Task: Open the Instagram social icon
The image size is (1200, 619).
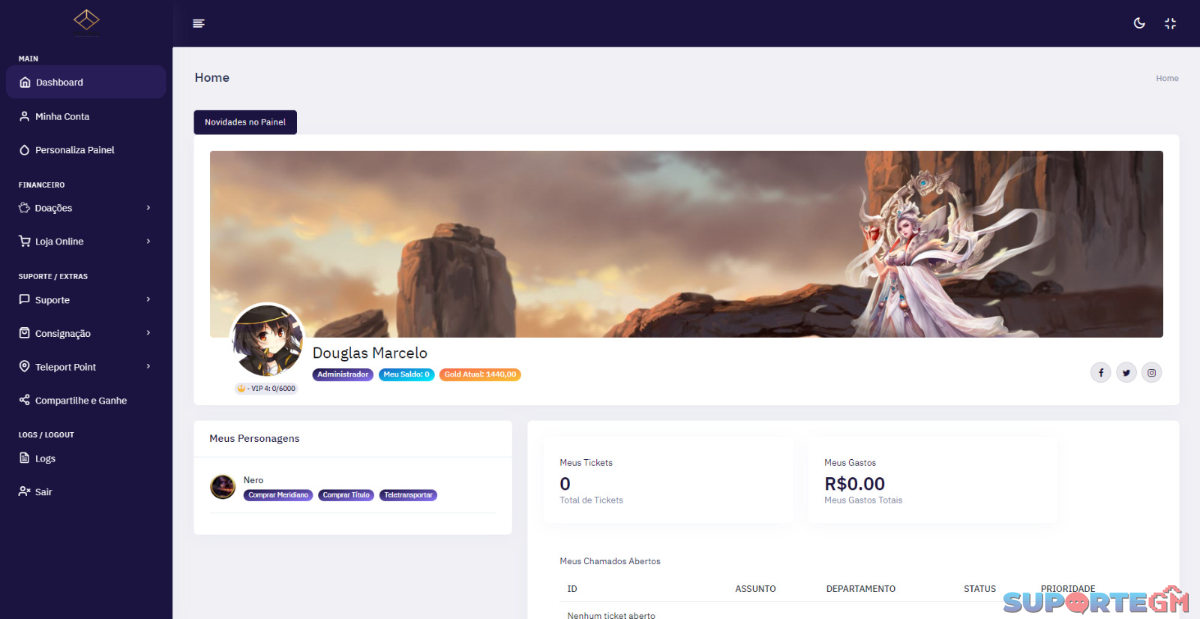Action: [1152, 373]
